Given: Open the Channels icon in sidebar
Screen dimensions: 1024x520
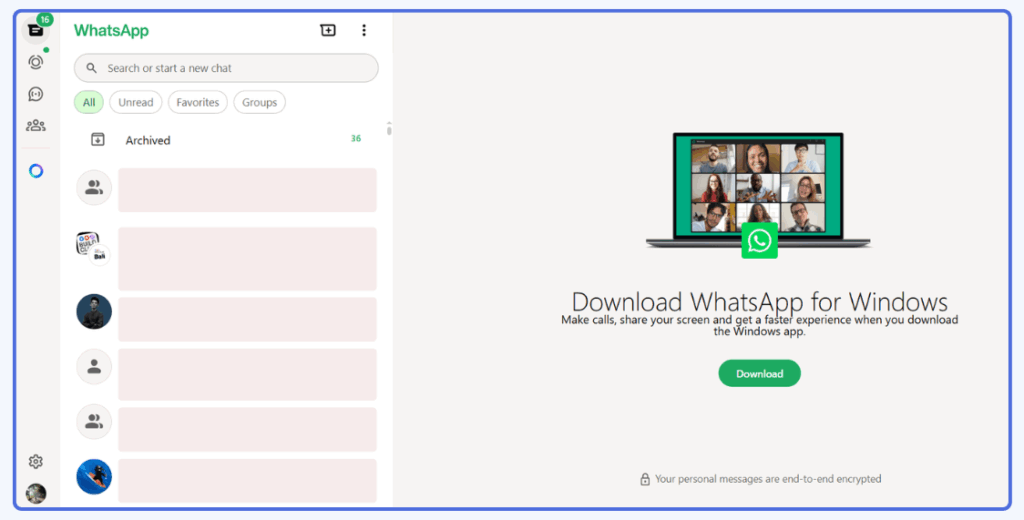Looking at the screenshot, I should pos(36,94).
